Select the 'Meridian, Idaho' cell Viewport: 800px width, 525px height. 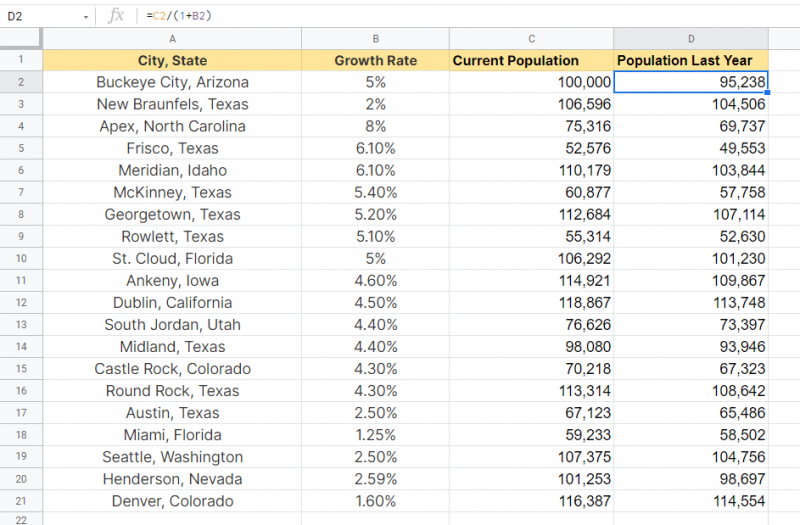172,170
